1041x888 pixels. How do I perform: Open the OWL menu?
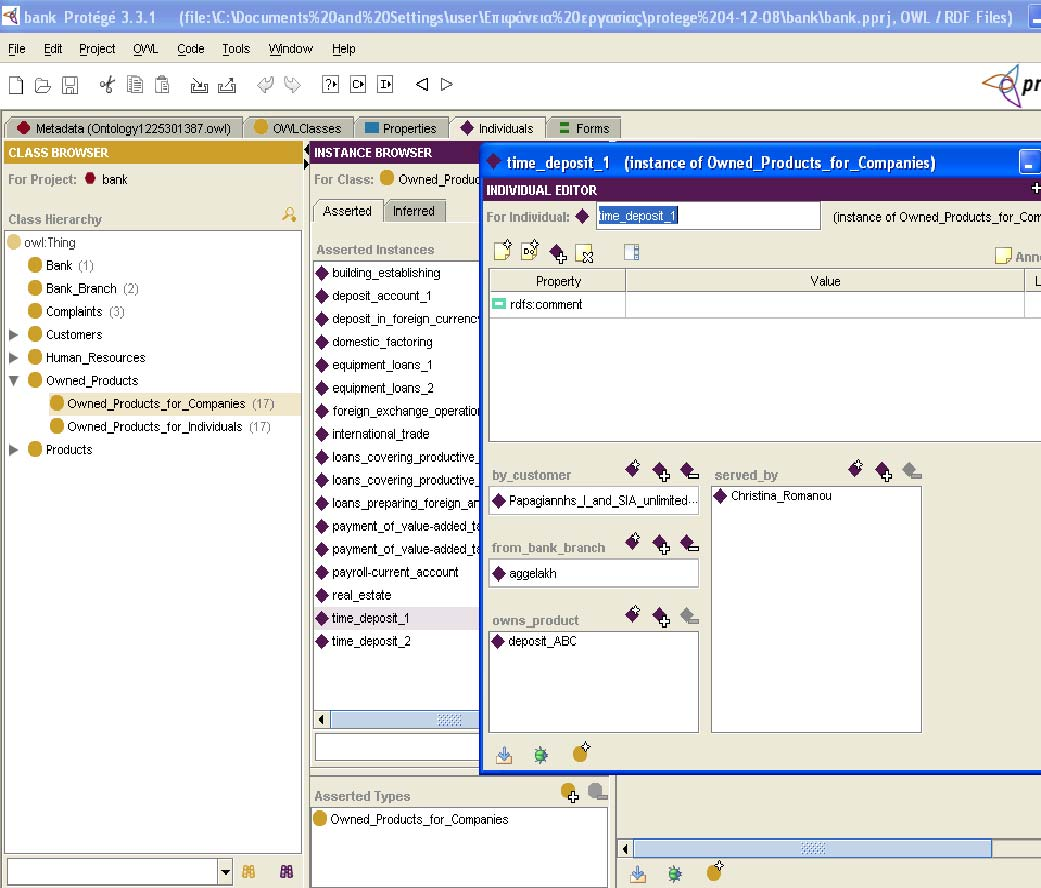[145, 48]
